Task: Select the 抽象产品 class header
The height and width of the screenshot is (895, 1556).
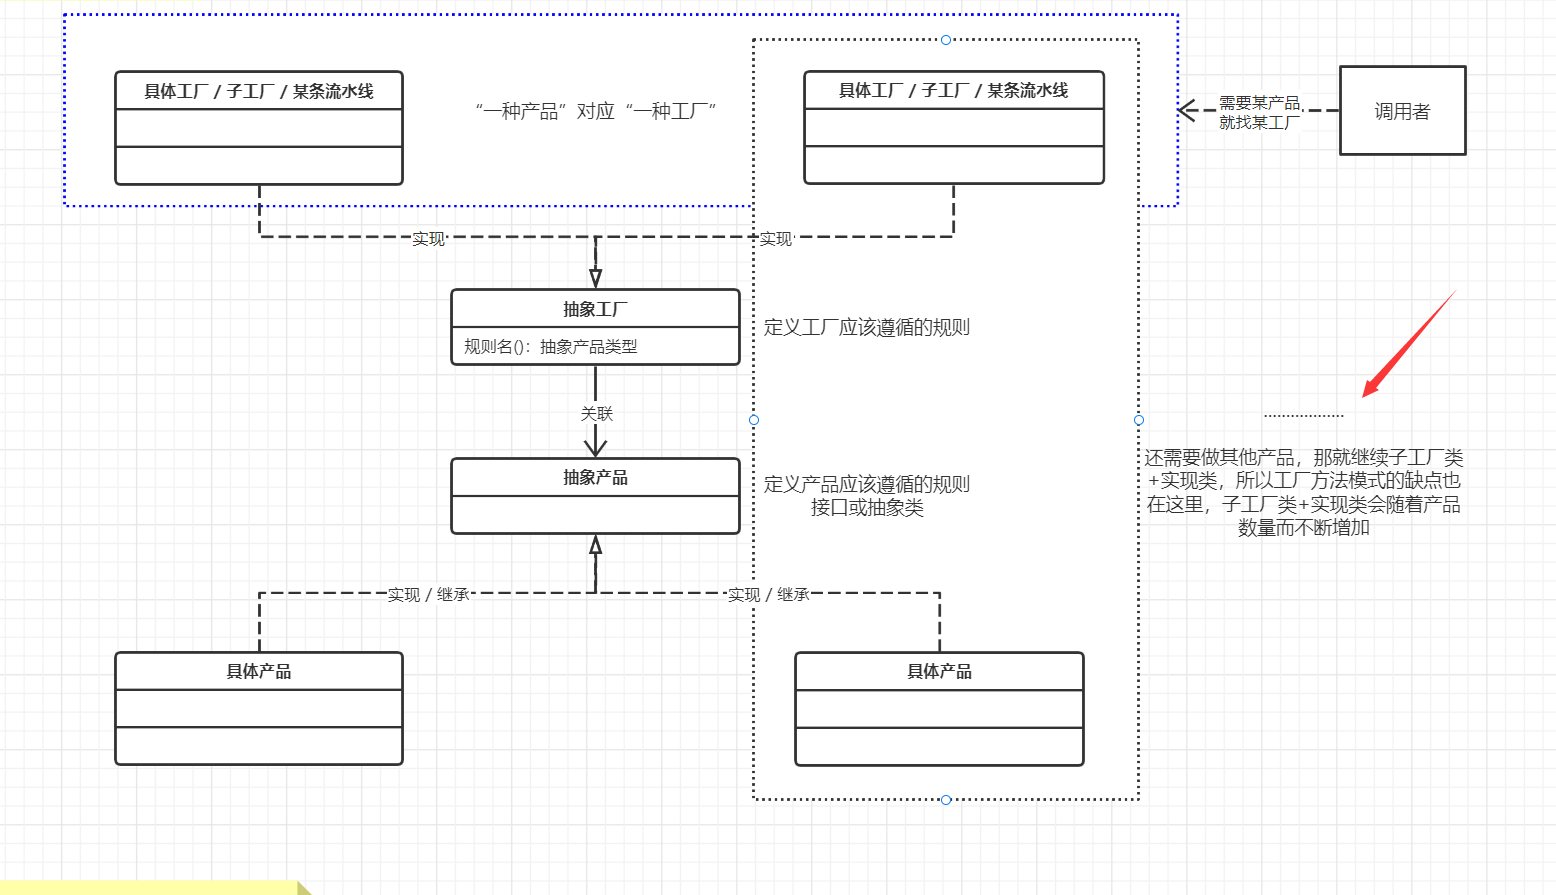Action: 595,477
